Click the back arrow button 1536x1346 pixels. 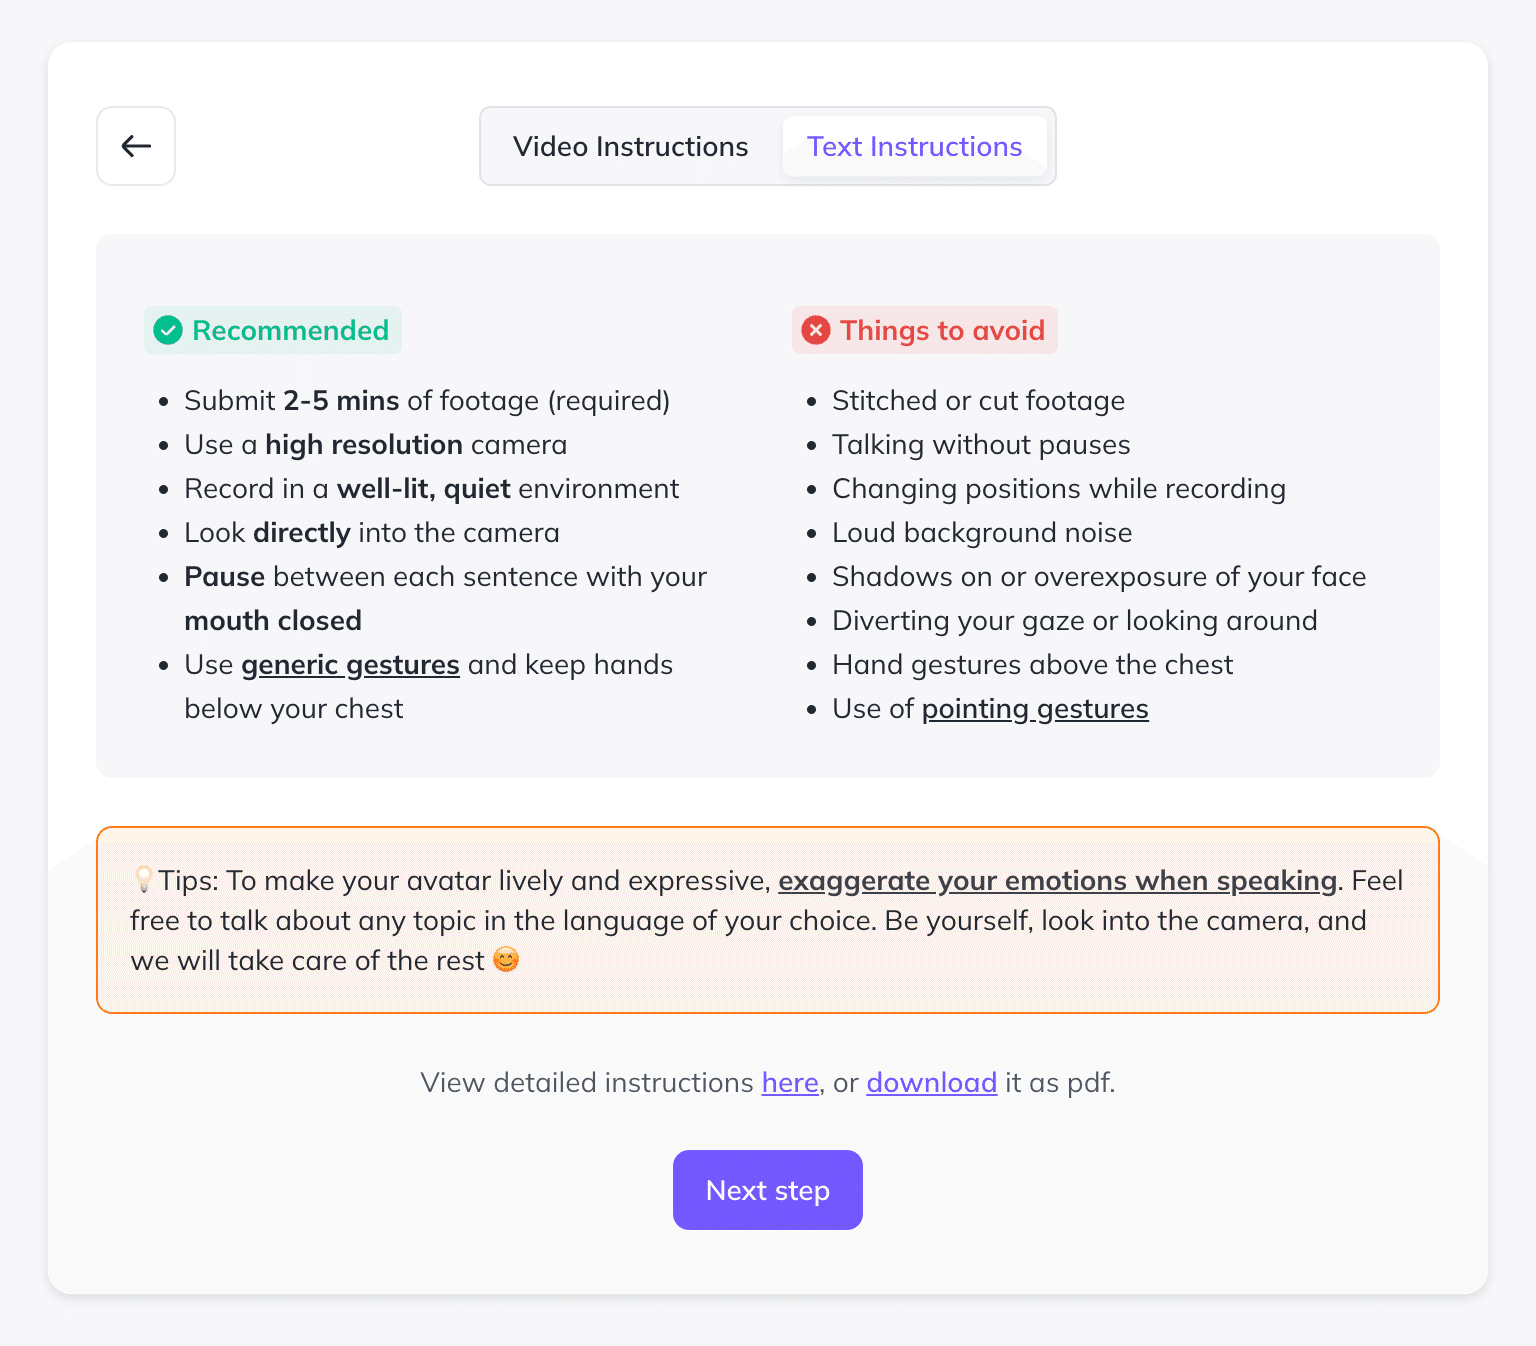pos(136,146)
